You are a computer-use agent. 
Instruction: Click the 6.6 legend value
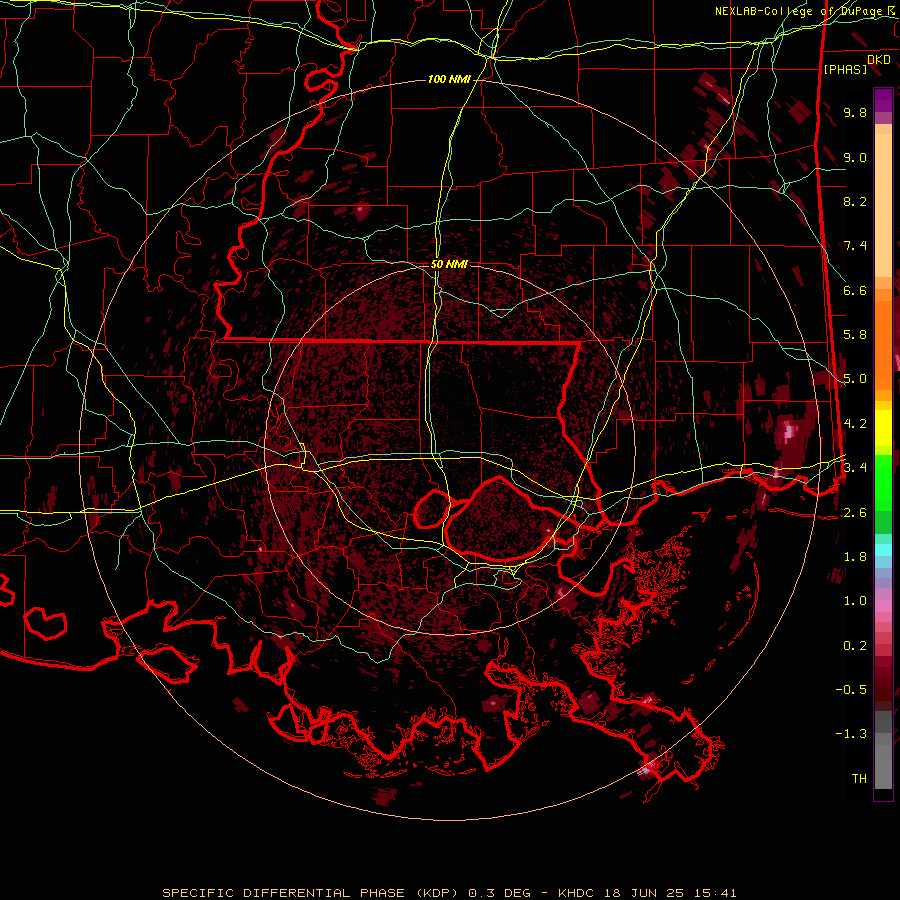coord(855,290)
